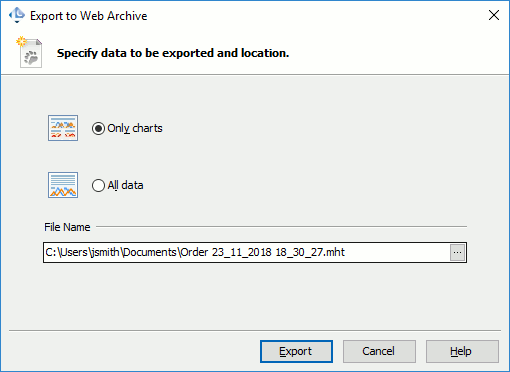510x372 pixels.
Task: Click the header instruction text
Action: click(173, 53)
